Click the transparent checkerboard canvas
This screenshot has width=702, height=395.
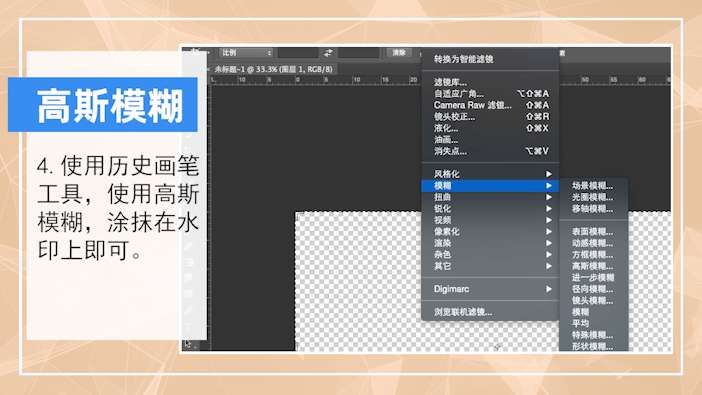[358, 282]
